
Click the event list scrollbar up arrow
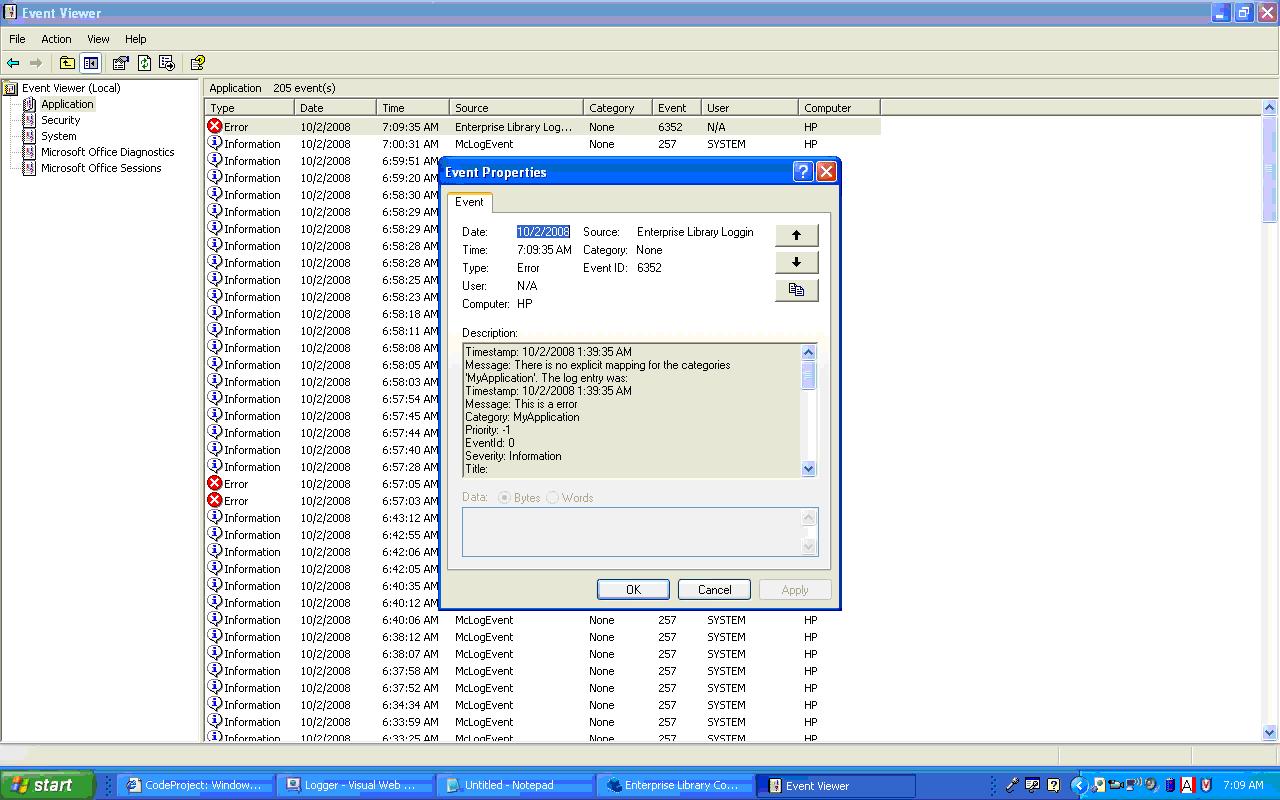pyautogui.click(x=1270, y=108)
